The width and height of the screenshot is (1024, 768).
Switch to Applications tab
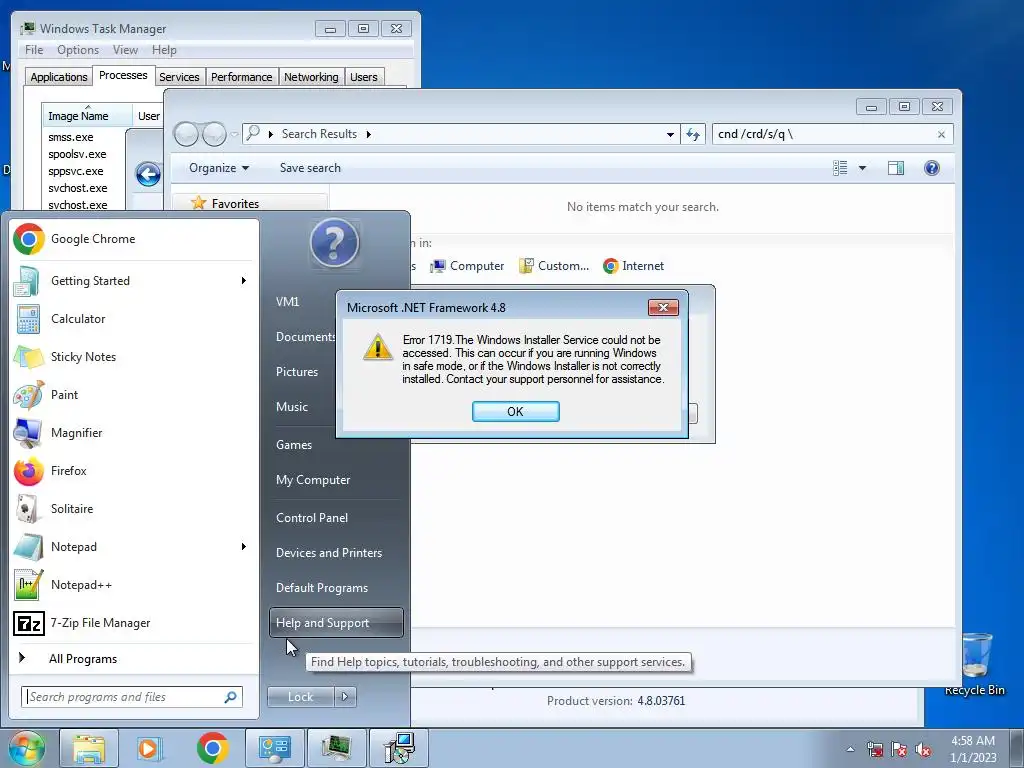coord(59,77)
